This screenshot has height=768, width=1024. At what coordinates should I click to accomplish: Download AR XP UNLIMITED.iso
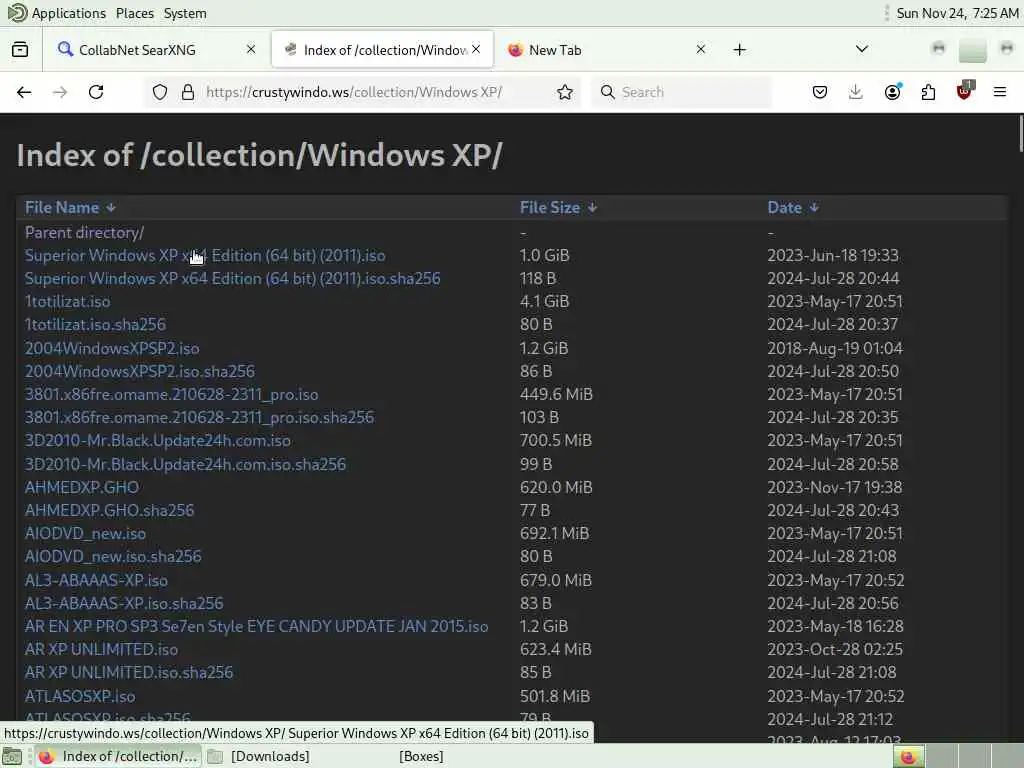point(101,649)
